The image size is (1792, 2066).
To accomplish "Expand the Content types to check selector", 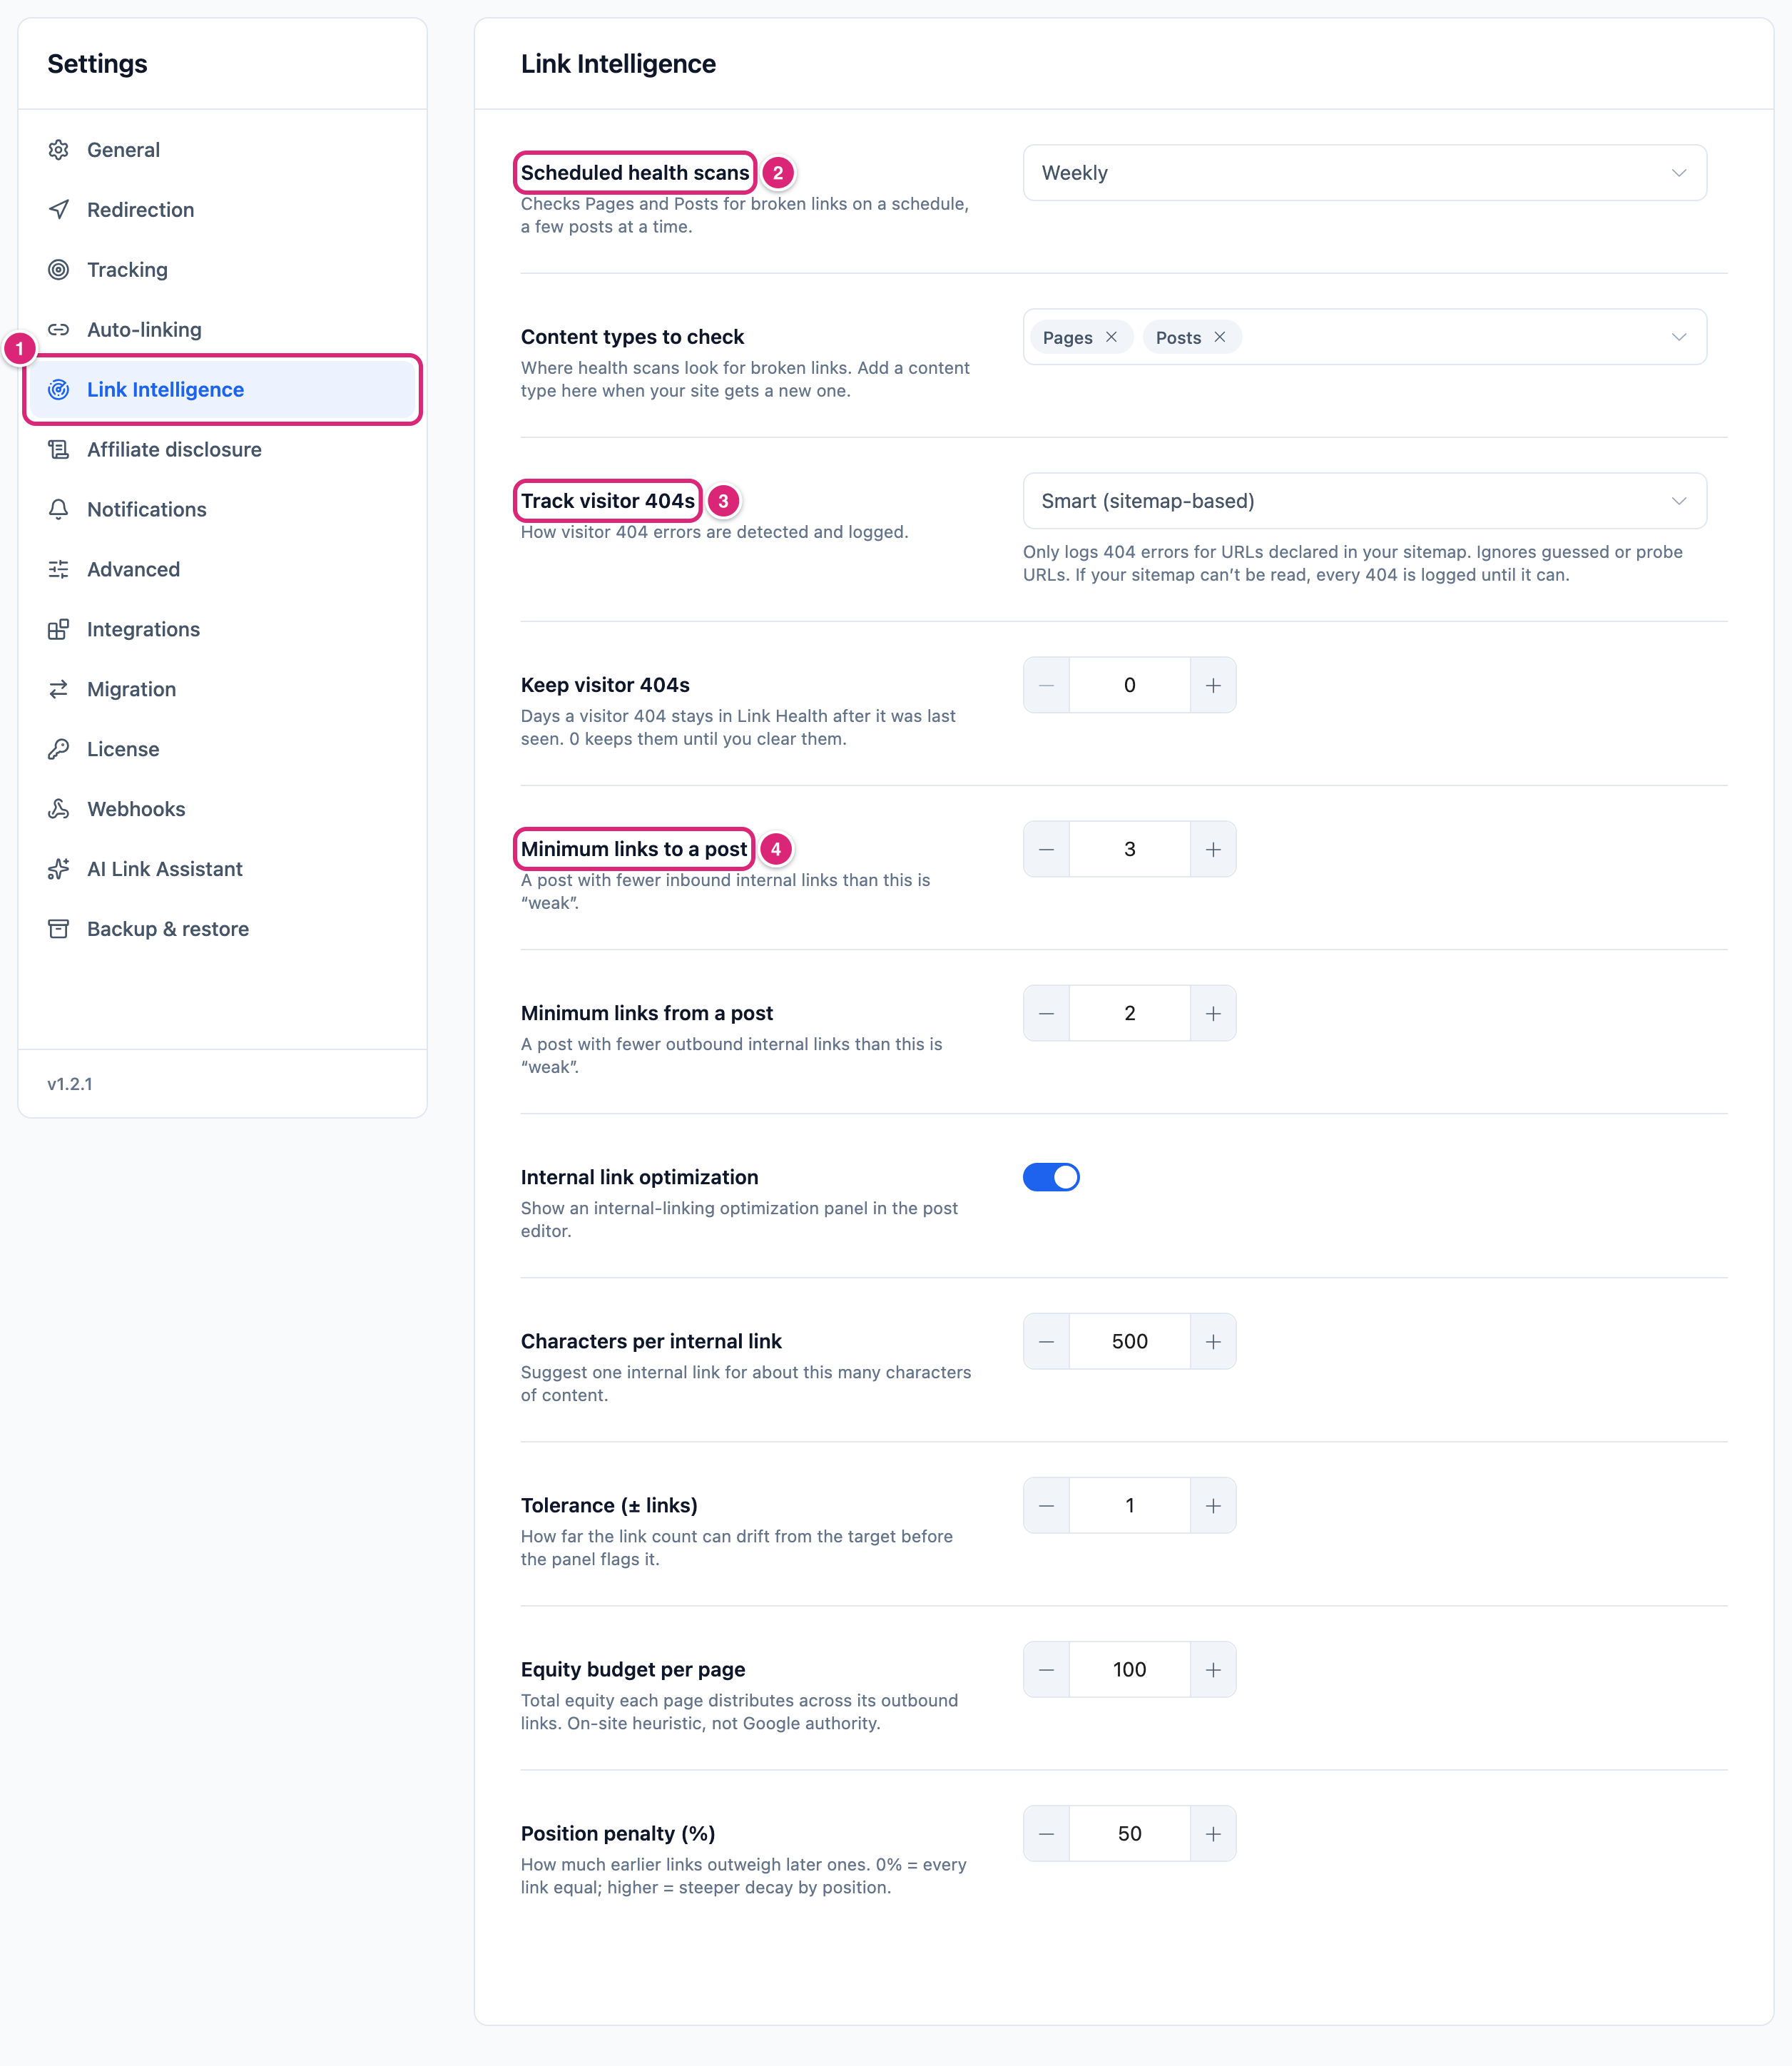I will (x=1678, y=337).
